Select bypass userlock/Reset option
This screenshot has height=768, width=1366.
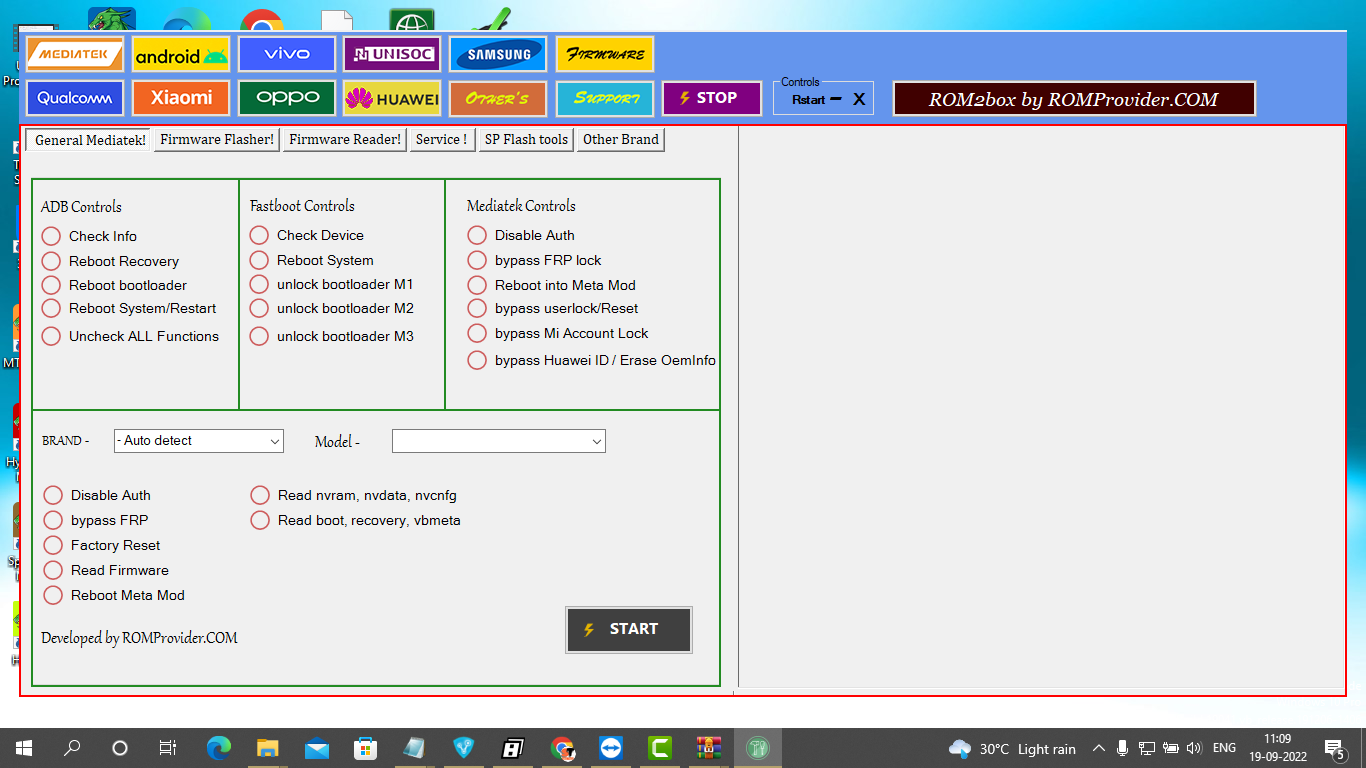click(553, 308)
